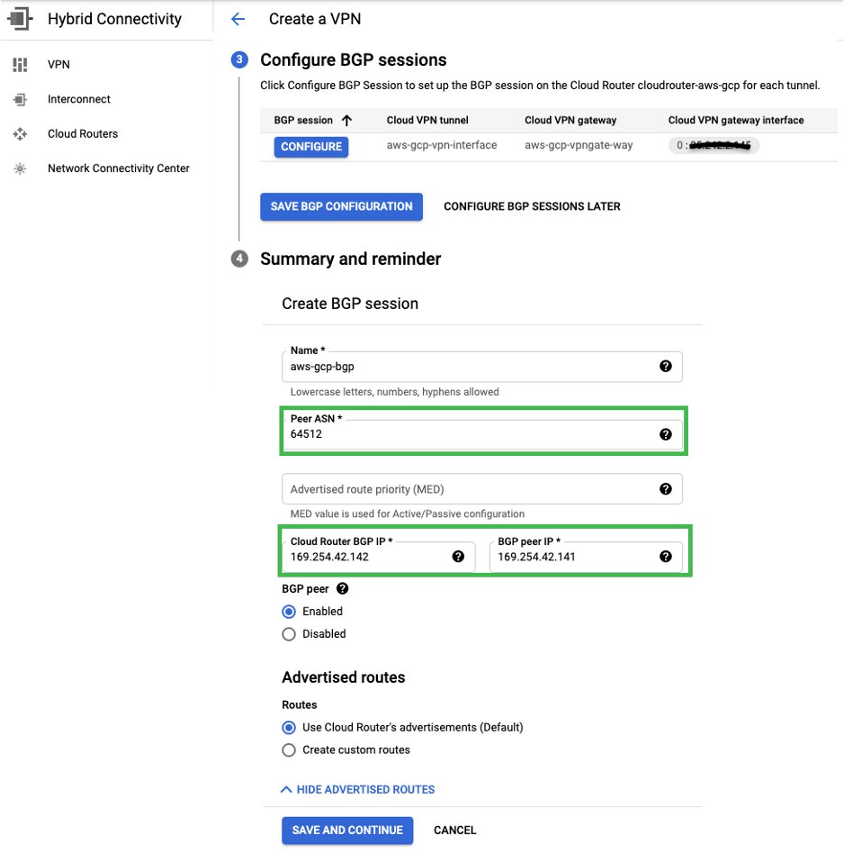Click into the Peer ASN input field

point(470,435)
